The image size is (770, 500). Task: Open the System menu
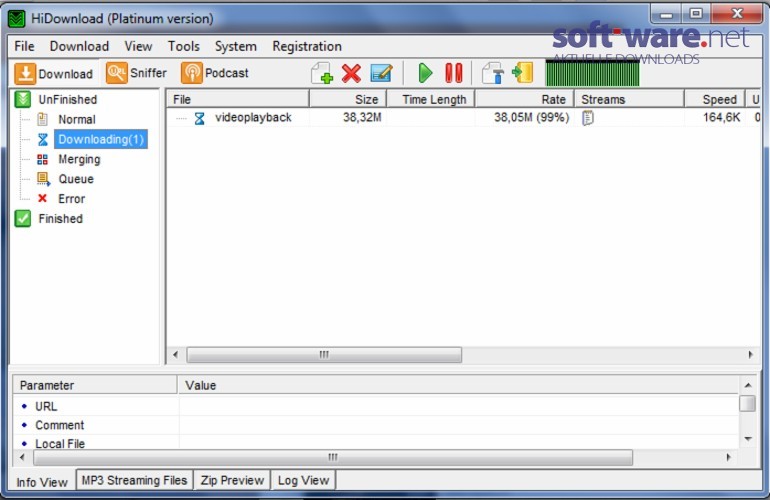click(236, 46)
